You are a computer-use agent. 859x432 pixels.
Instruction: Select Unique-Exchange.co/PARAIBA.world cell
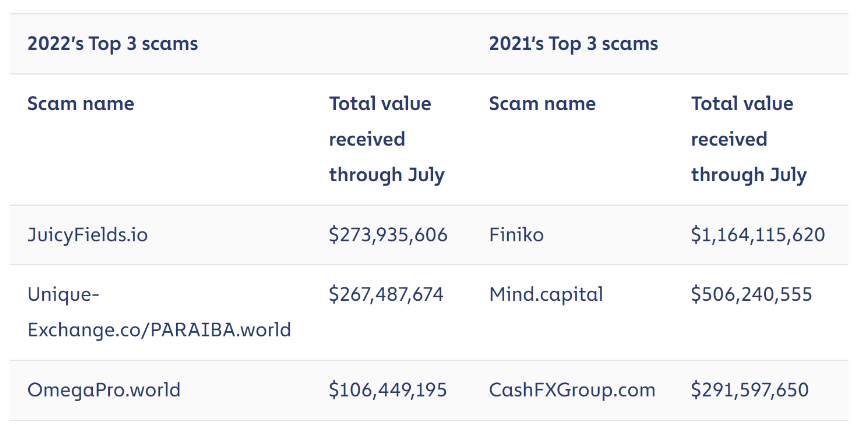(x=159, y=312)
